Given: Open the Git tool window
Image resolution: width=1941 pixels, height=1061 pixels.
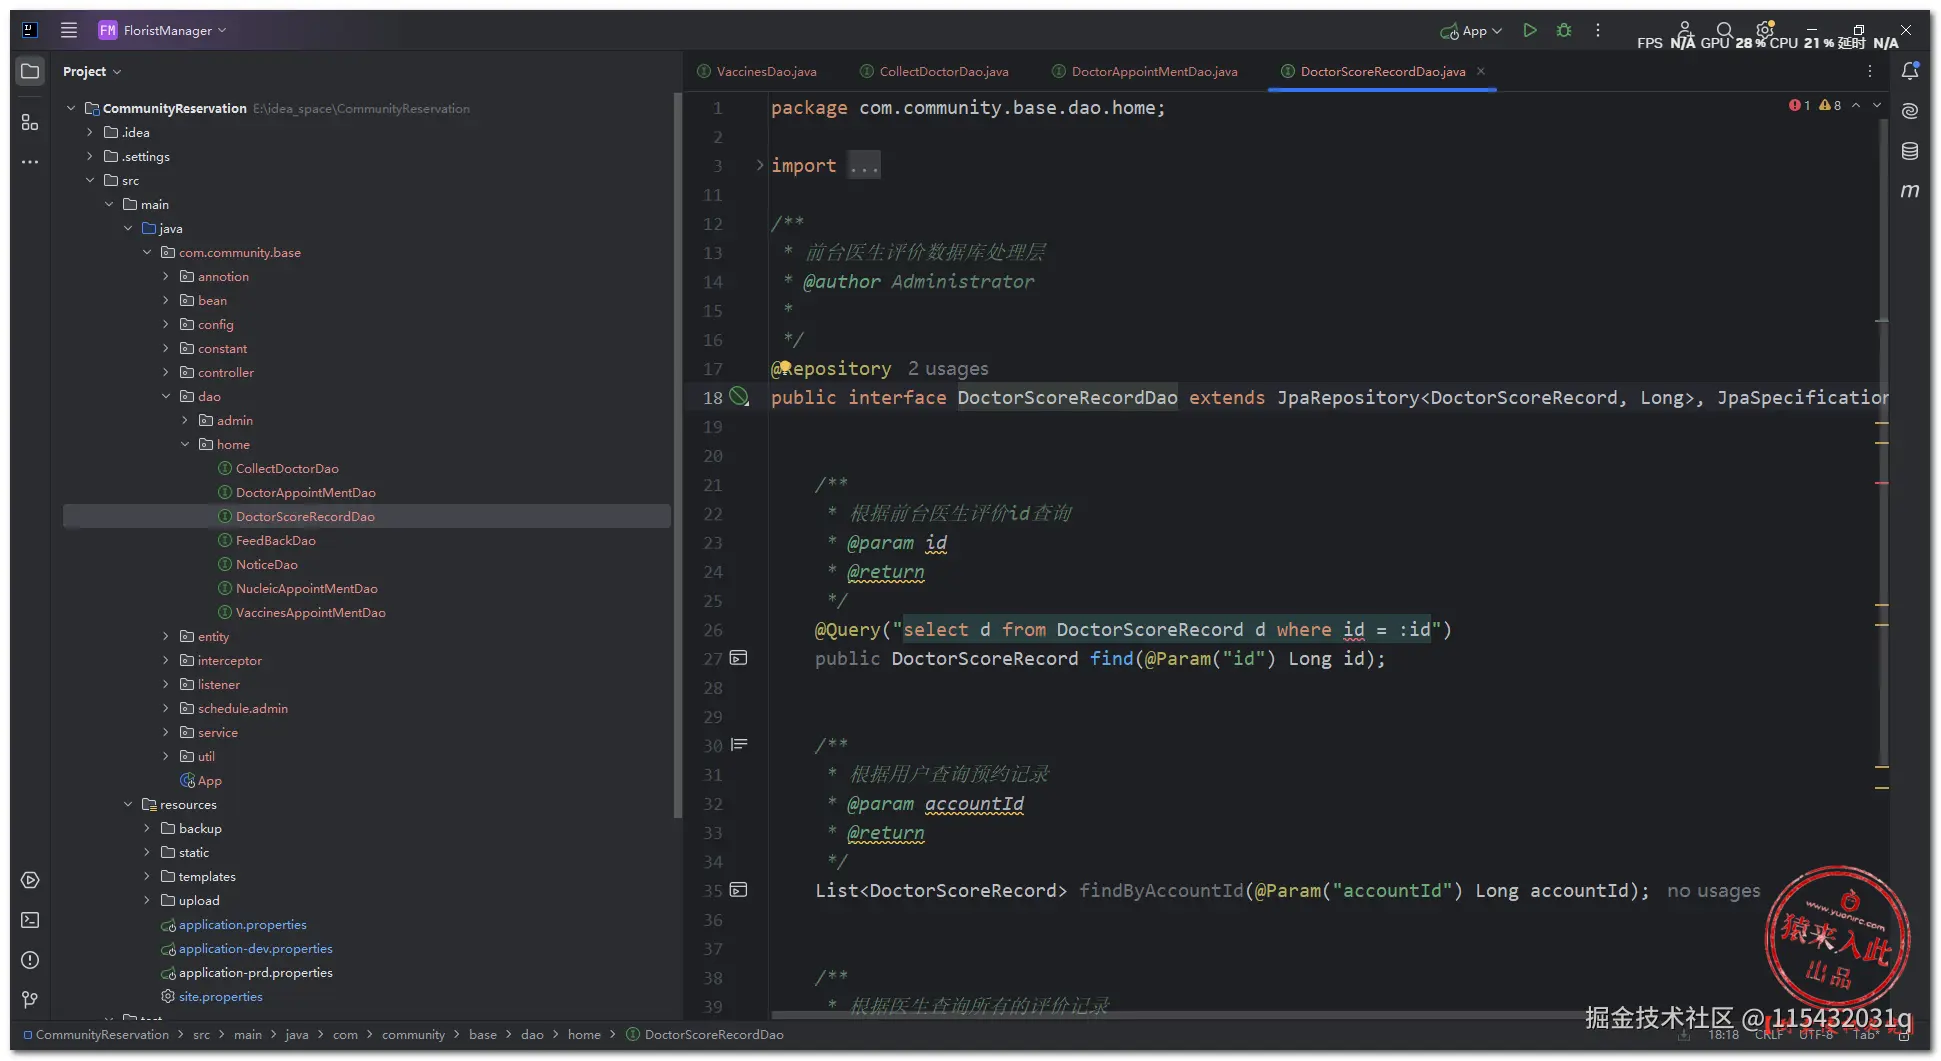Looking at the screenshot, I should pos(30,999).
